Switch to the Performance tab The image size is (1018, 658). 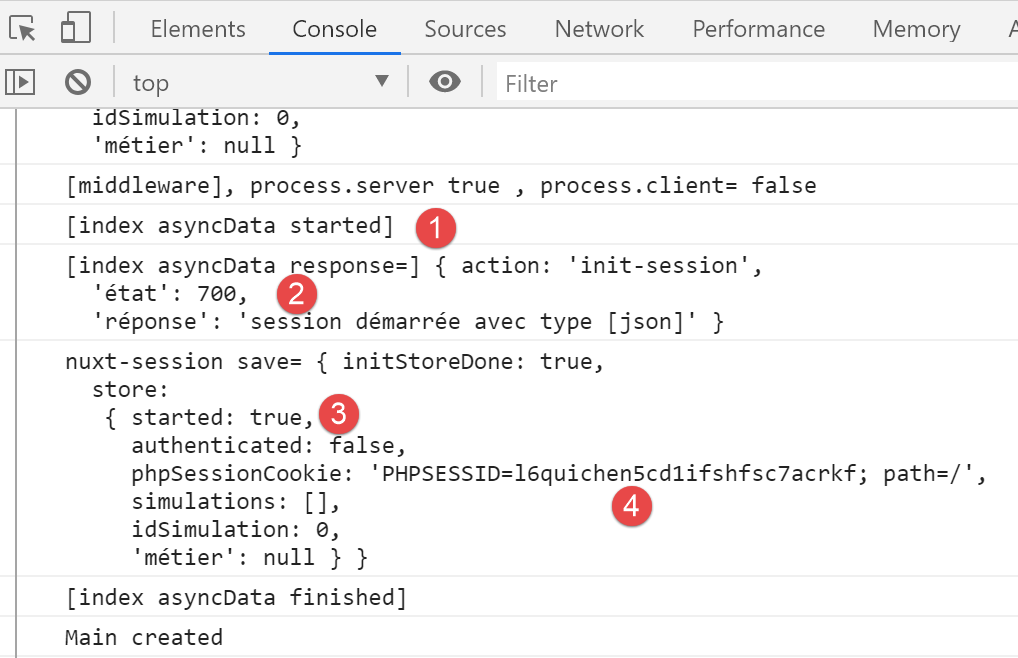758,29
